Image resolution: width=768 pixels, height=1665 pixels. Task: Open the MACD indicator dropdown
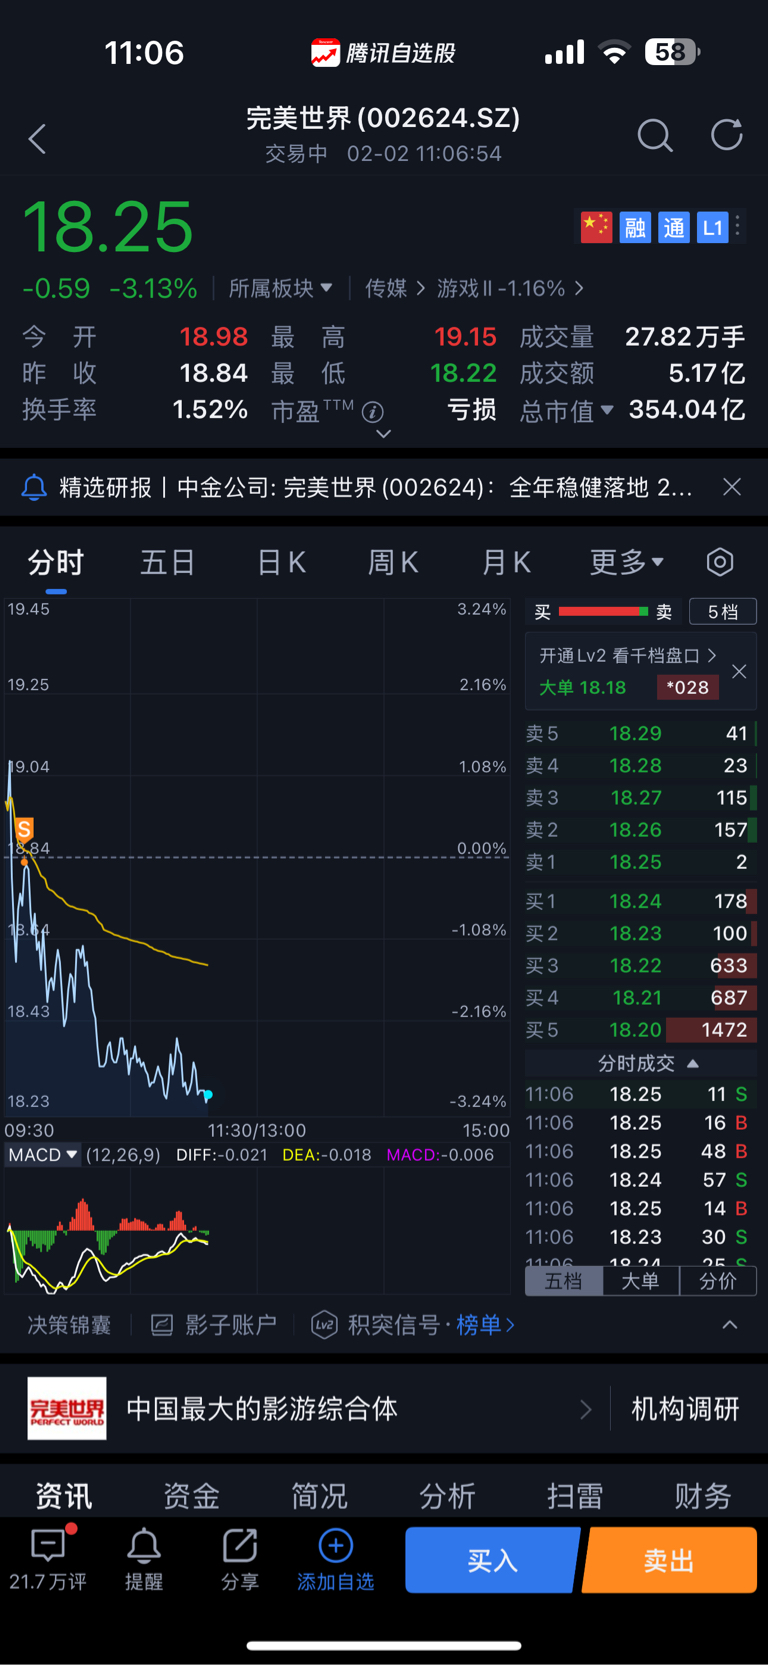[43, 1155]
